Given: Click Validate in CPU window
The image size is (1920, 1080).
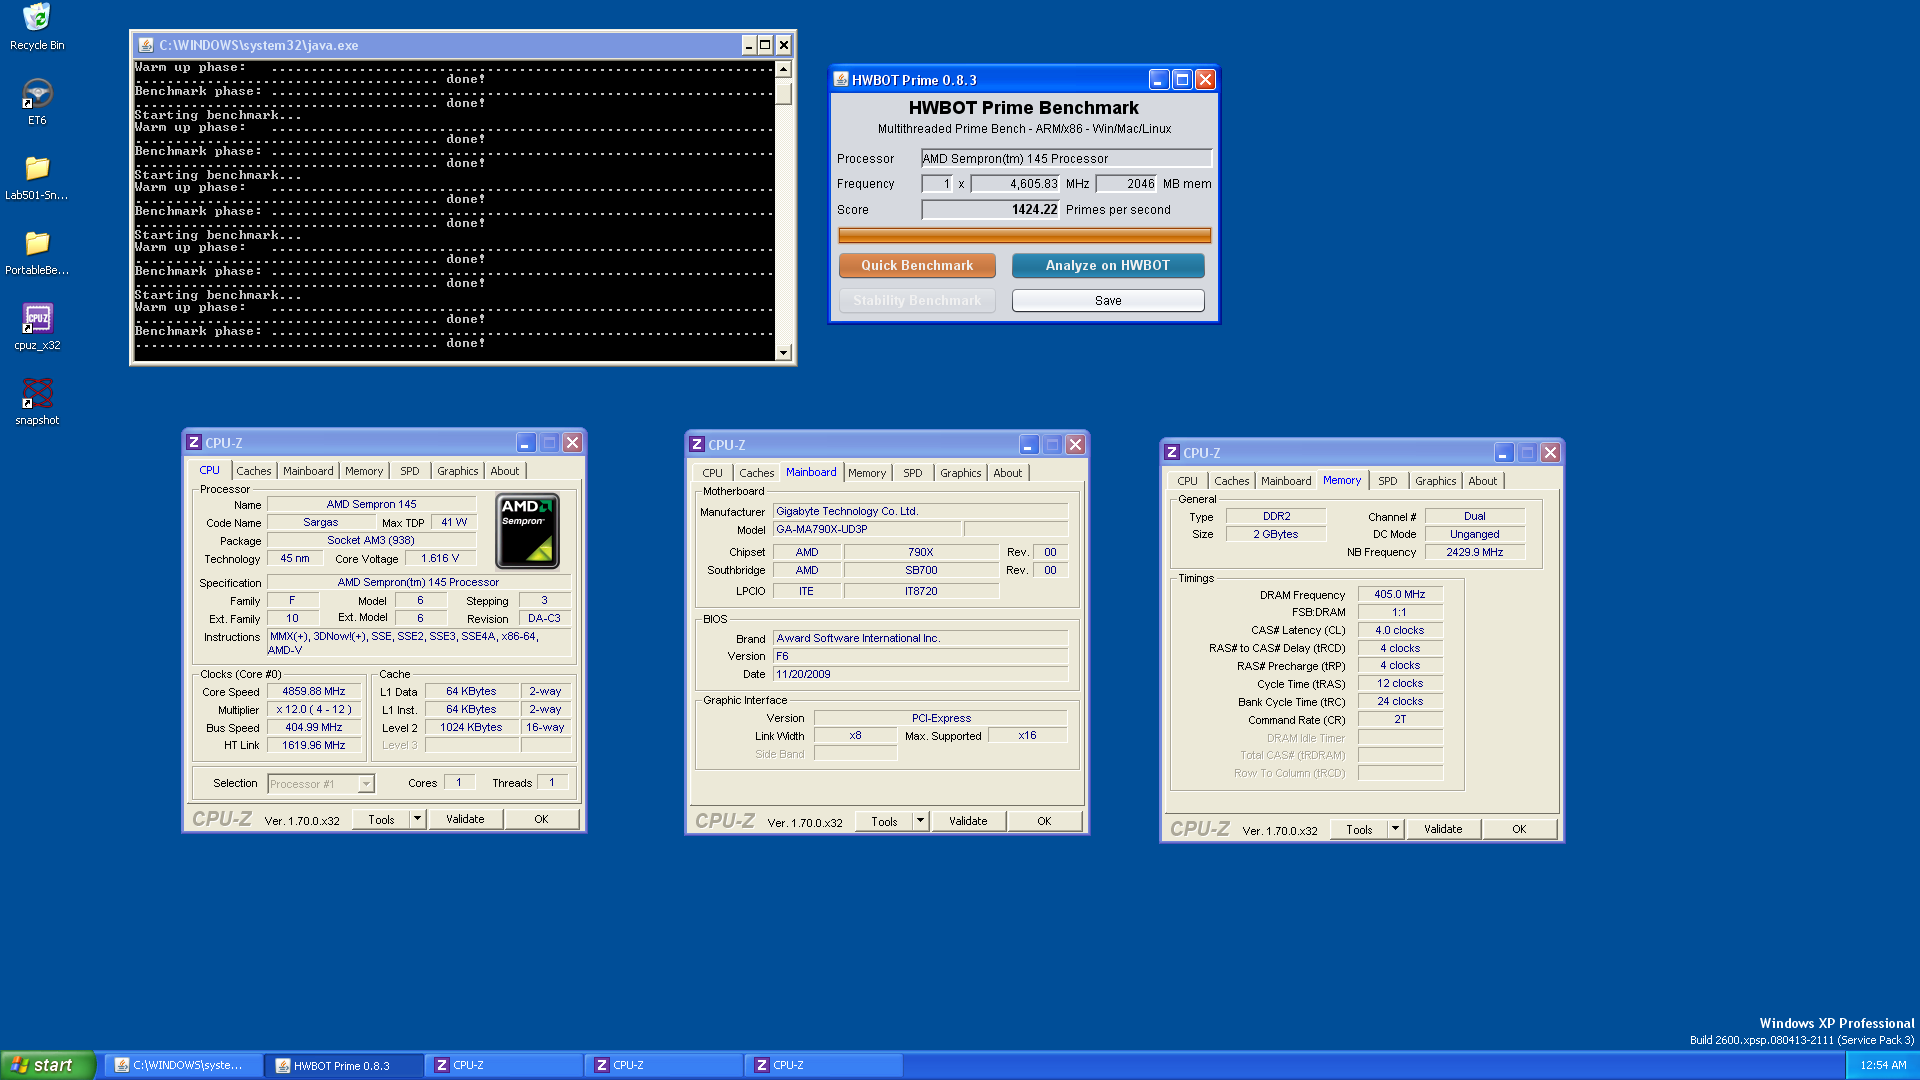Looking at the screenshot, I should tap(465, 819).
